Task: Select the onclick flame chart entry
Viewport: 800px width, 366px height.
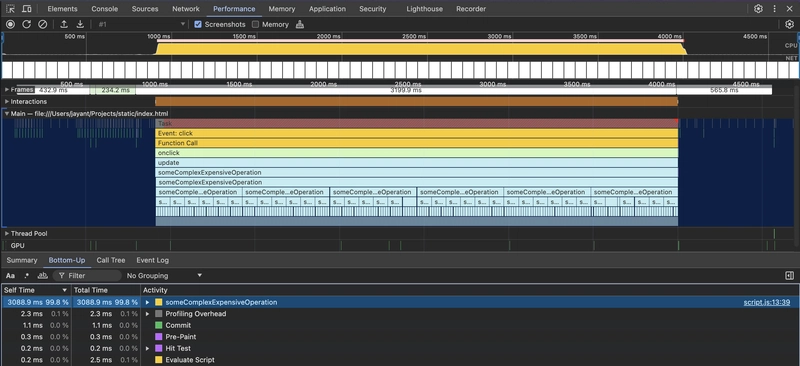Action: click(417, 153)
